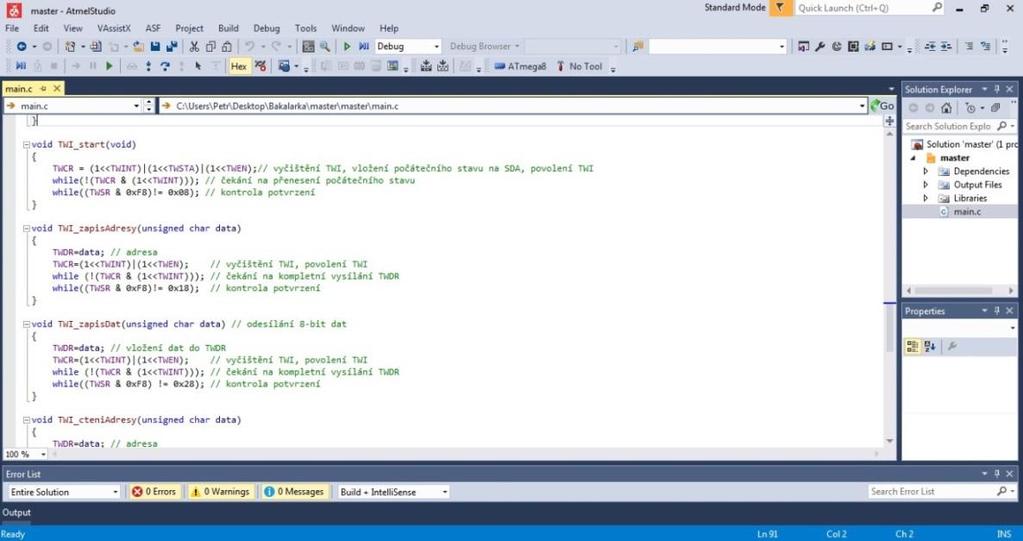1023x541 pixels.
Task: Click the first Device Programming chip icon
Action: tap(426, 66)
